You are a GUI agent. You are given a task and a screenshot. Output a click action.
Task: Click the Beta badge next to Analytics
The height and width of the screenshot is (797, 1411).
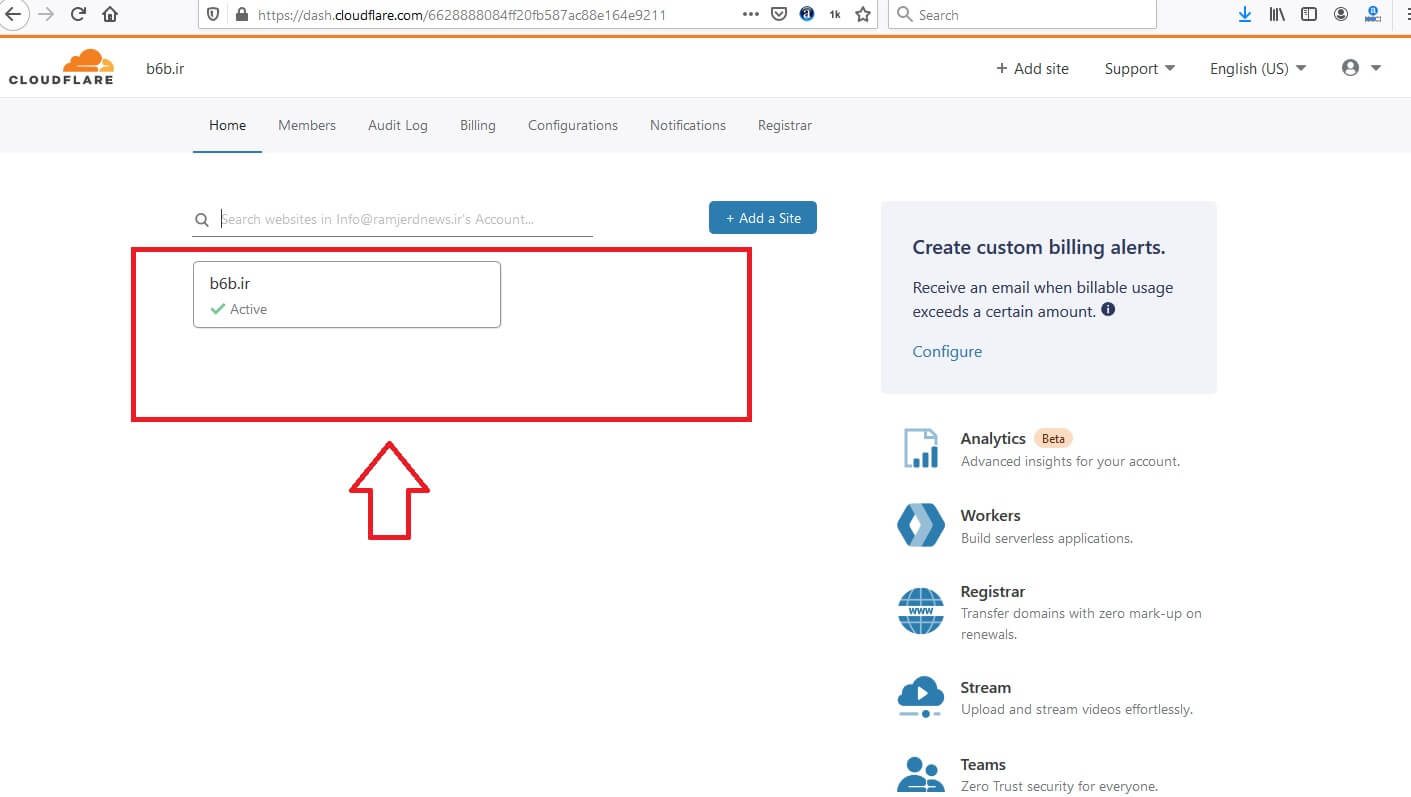tap(1053, 439)
